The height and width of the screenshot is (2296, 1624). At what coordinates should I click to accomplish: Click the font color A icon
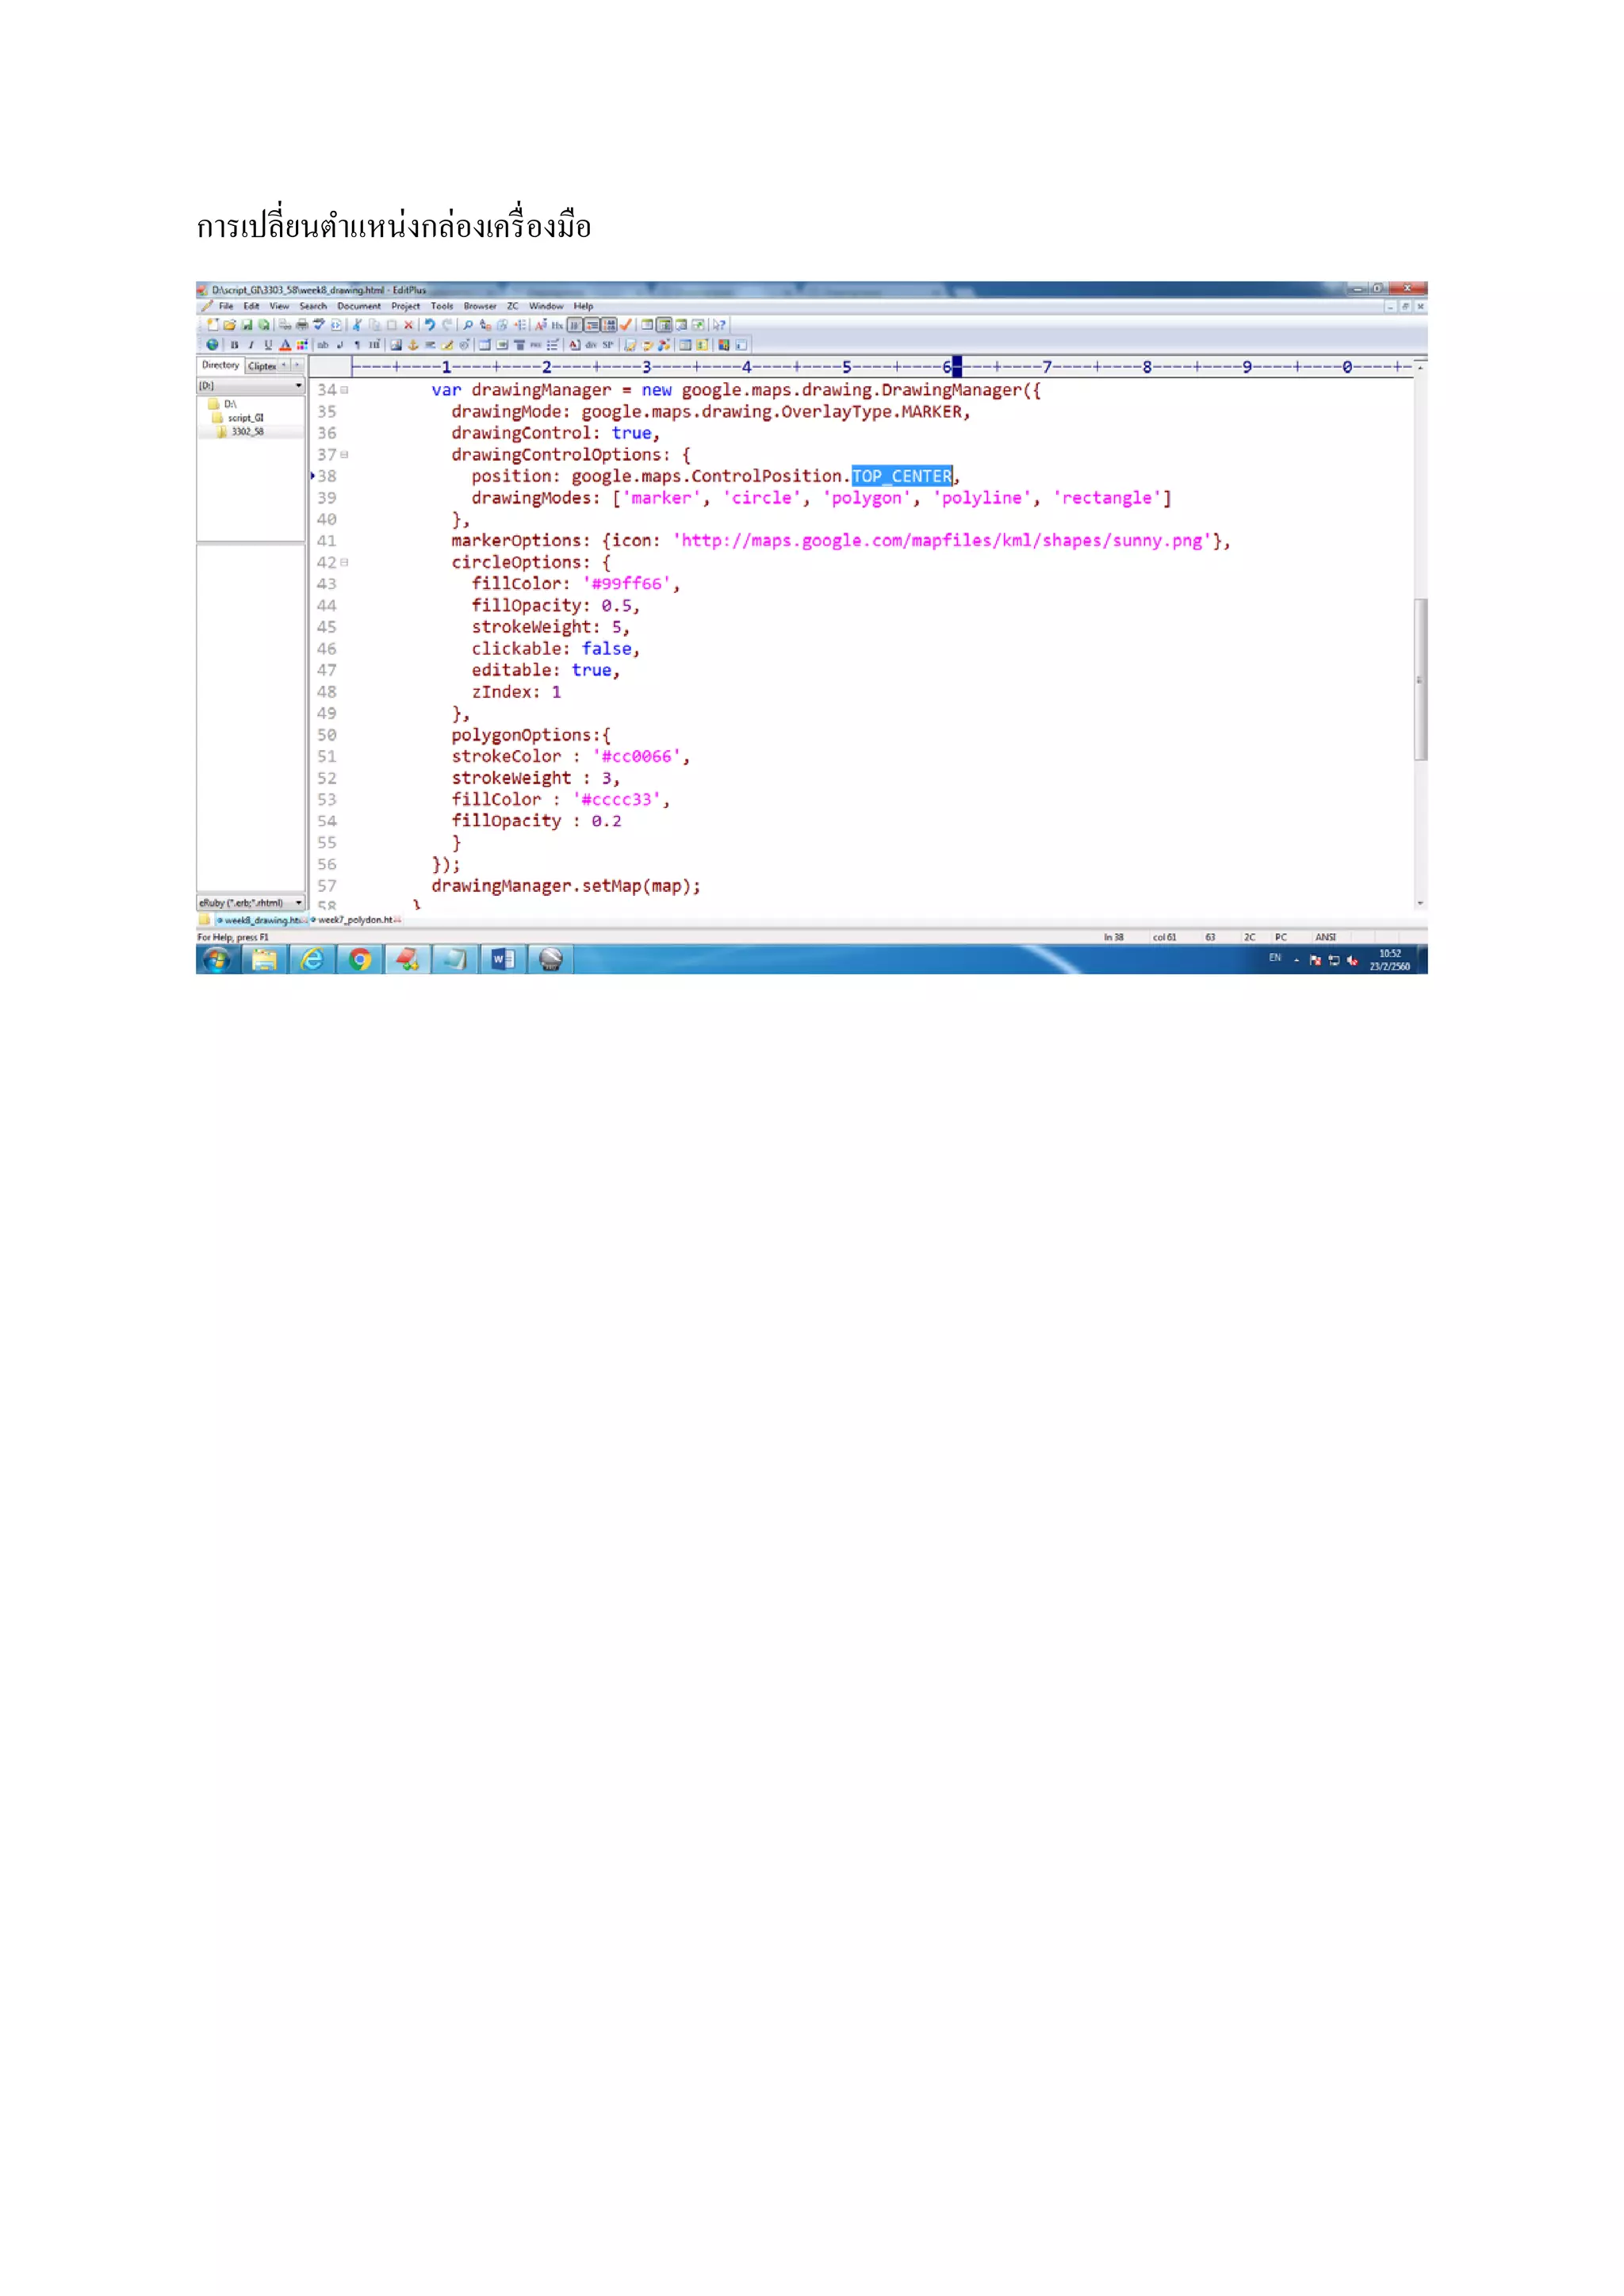(285, 345)
